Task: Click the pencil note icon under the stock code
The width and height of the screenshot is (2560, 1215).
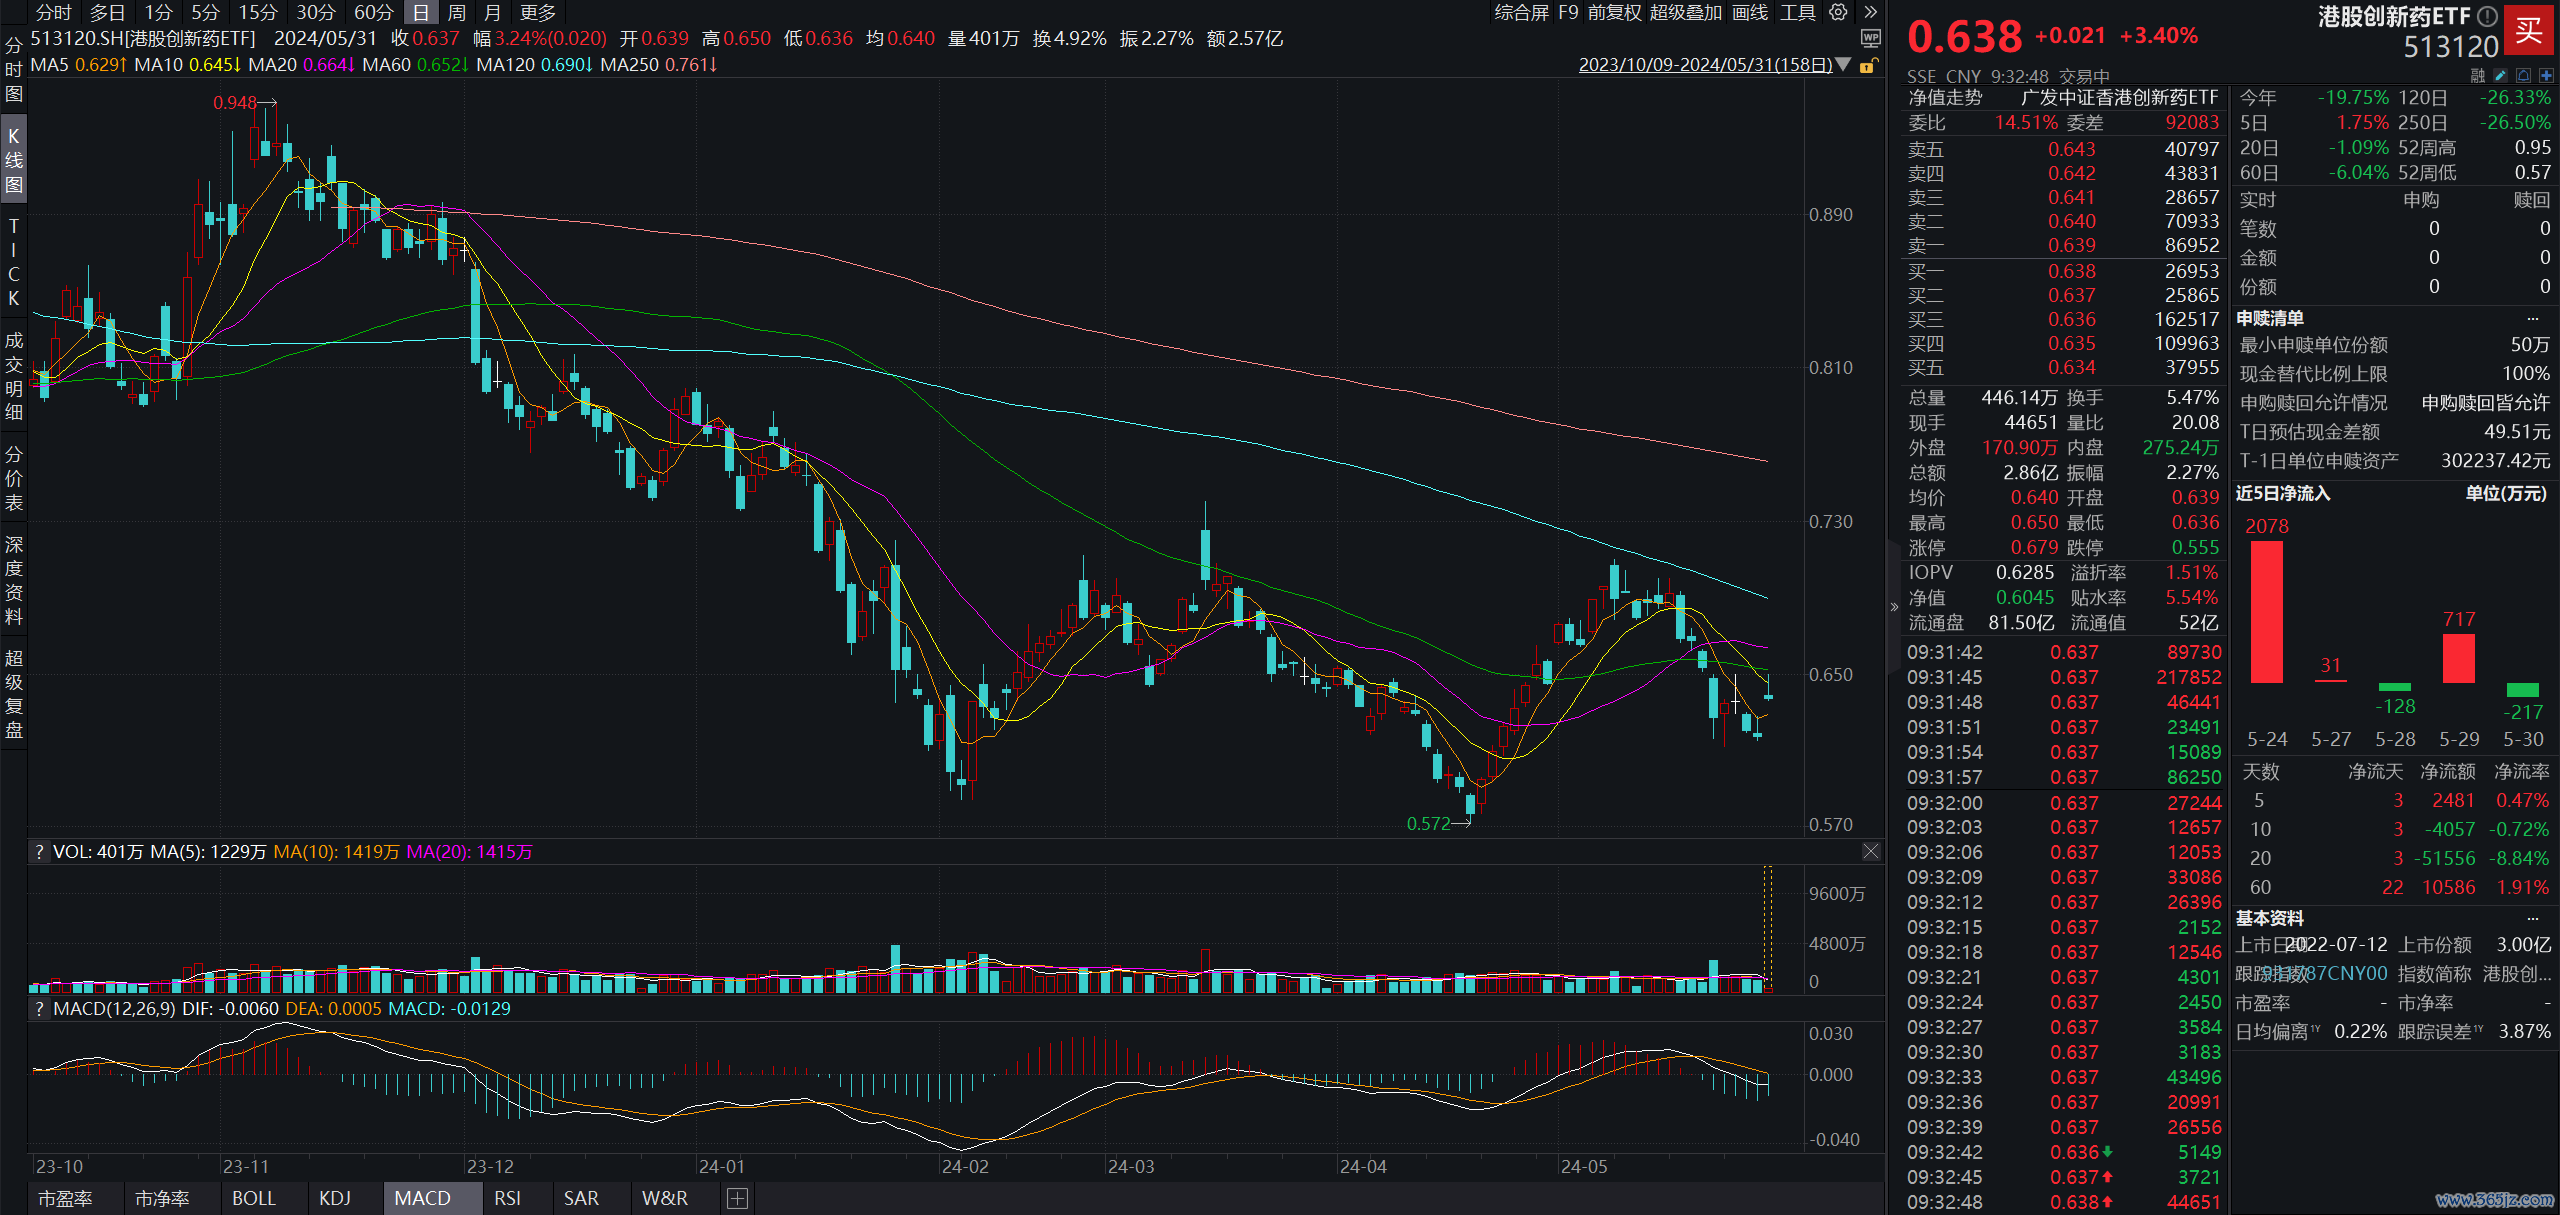Action: [2500, 75]
